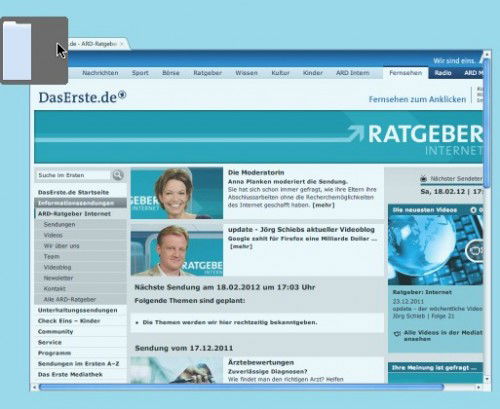
Task: Open the Team sidebar item
Action: pyautogui.click(x=51, y=256)
